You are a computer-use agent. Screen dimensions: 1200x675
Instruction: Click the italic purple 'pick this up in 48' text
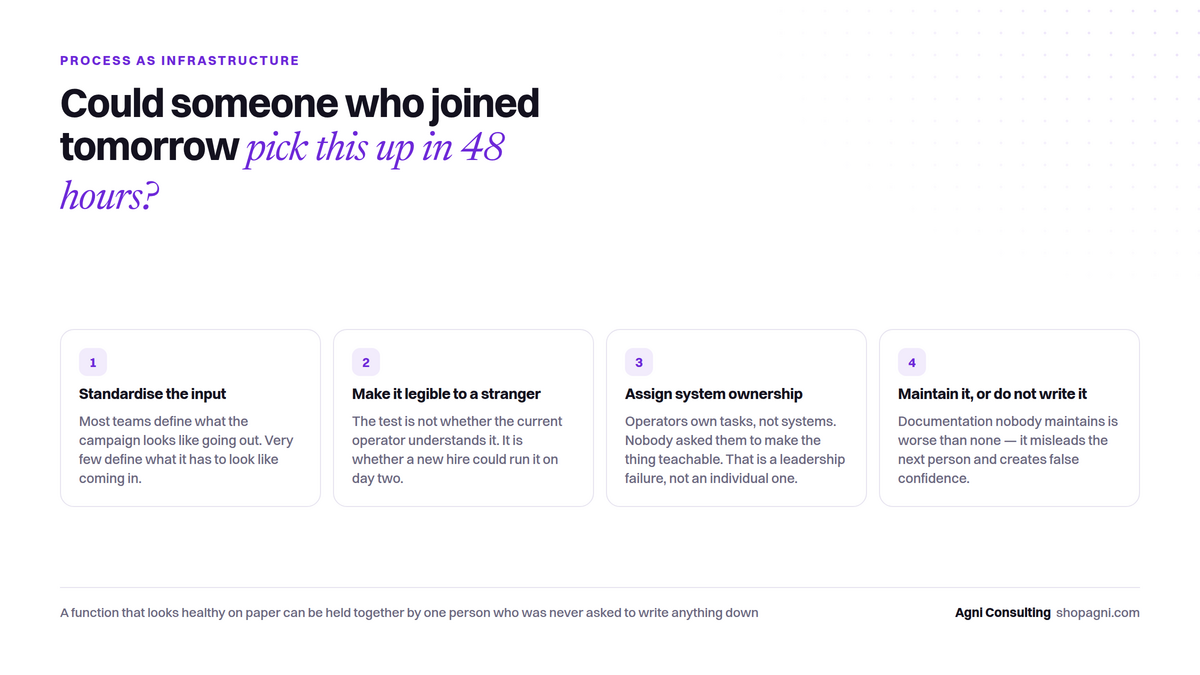[374, 149]
